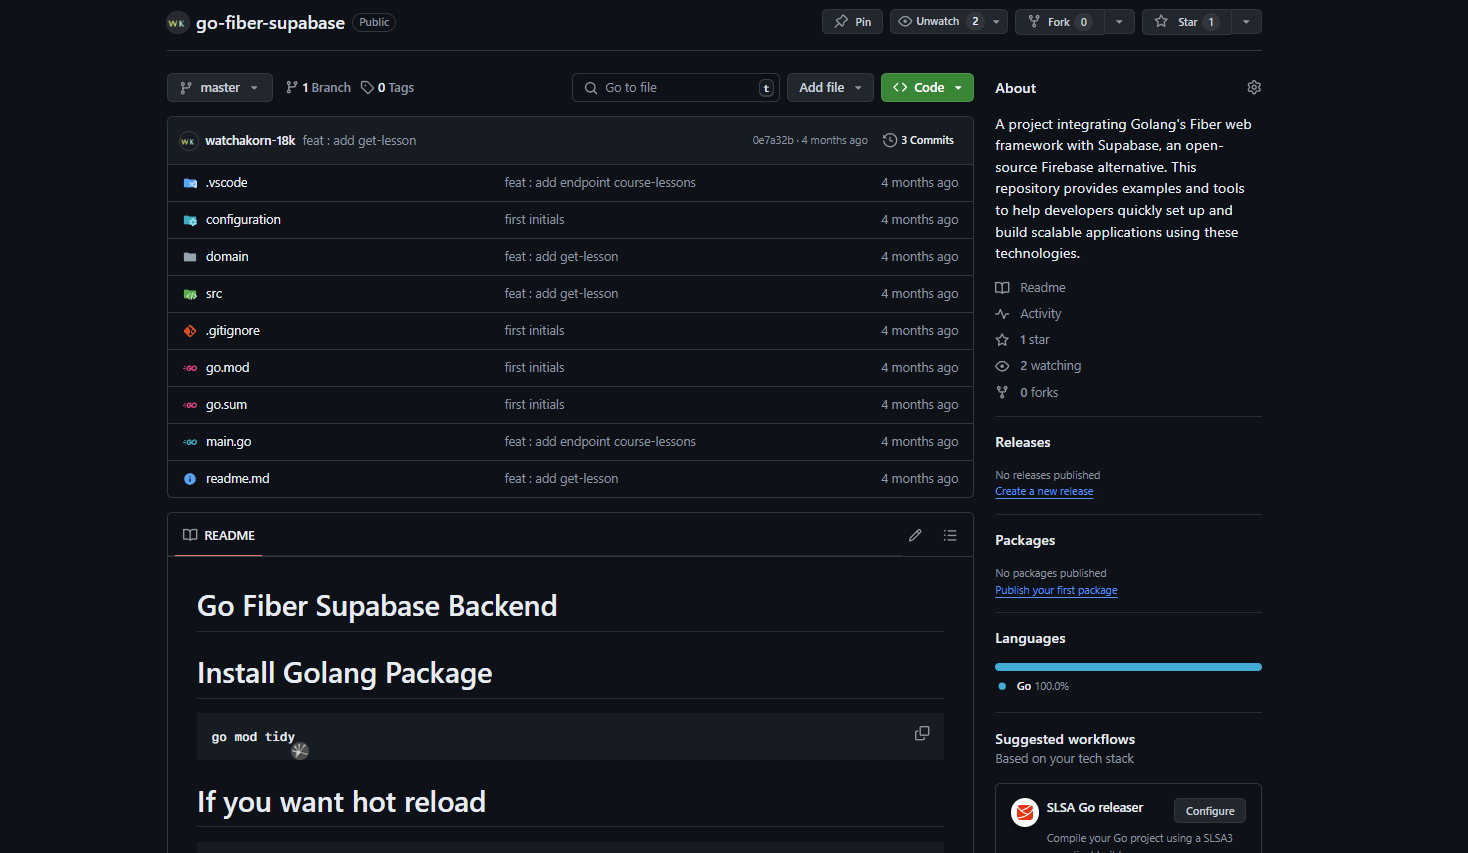Open the src folder
Image resolution: width=1468 pixels, height=853 pixels.
tap(214, 294)
